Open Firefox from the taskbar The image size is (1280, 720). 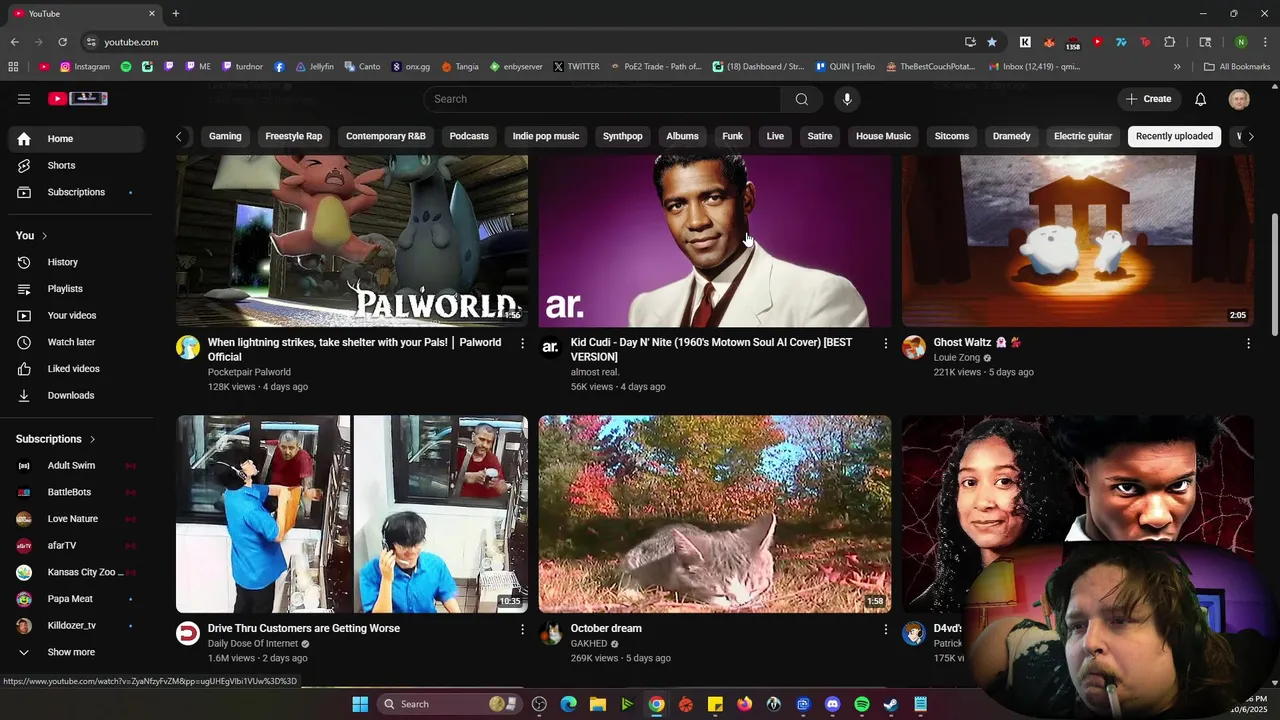744,704
